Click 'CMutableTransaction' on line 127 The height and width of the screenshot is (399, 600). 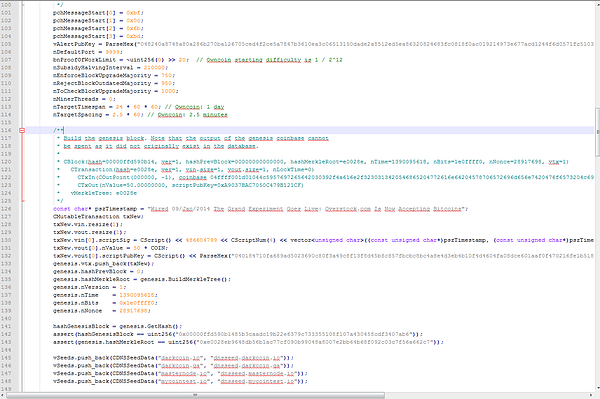tap(86, 217)
